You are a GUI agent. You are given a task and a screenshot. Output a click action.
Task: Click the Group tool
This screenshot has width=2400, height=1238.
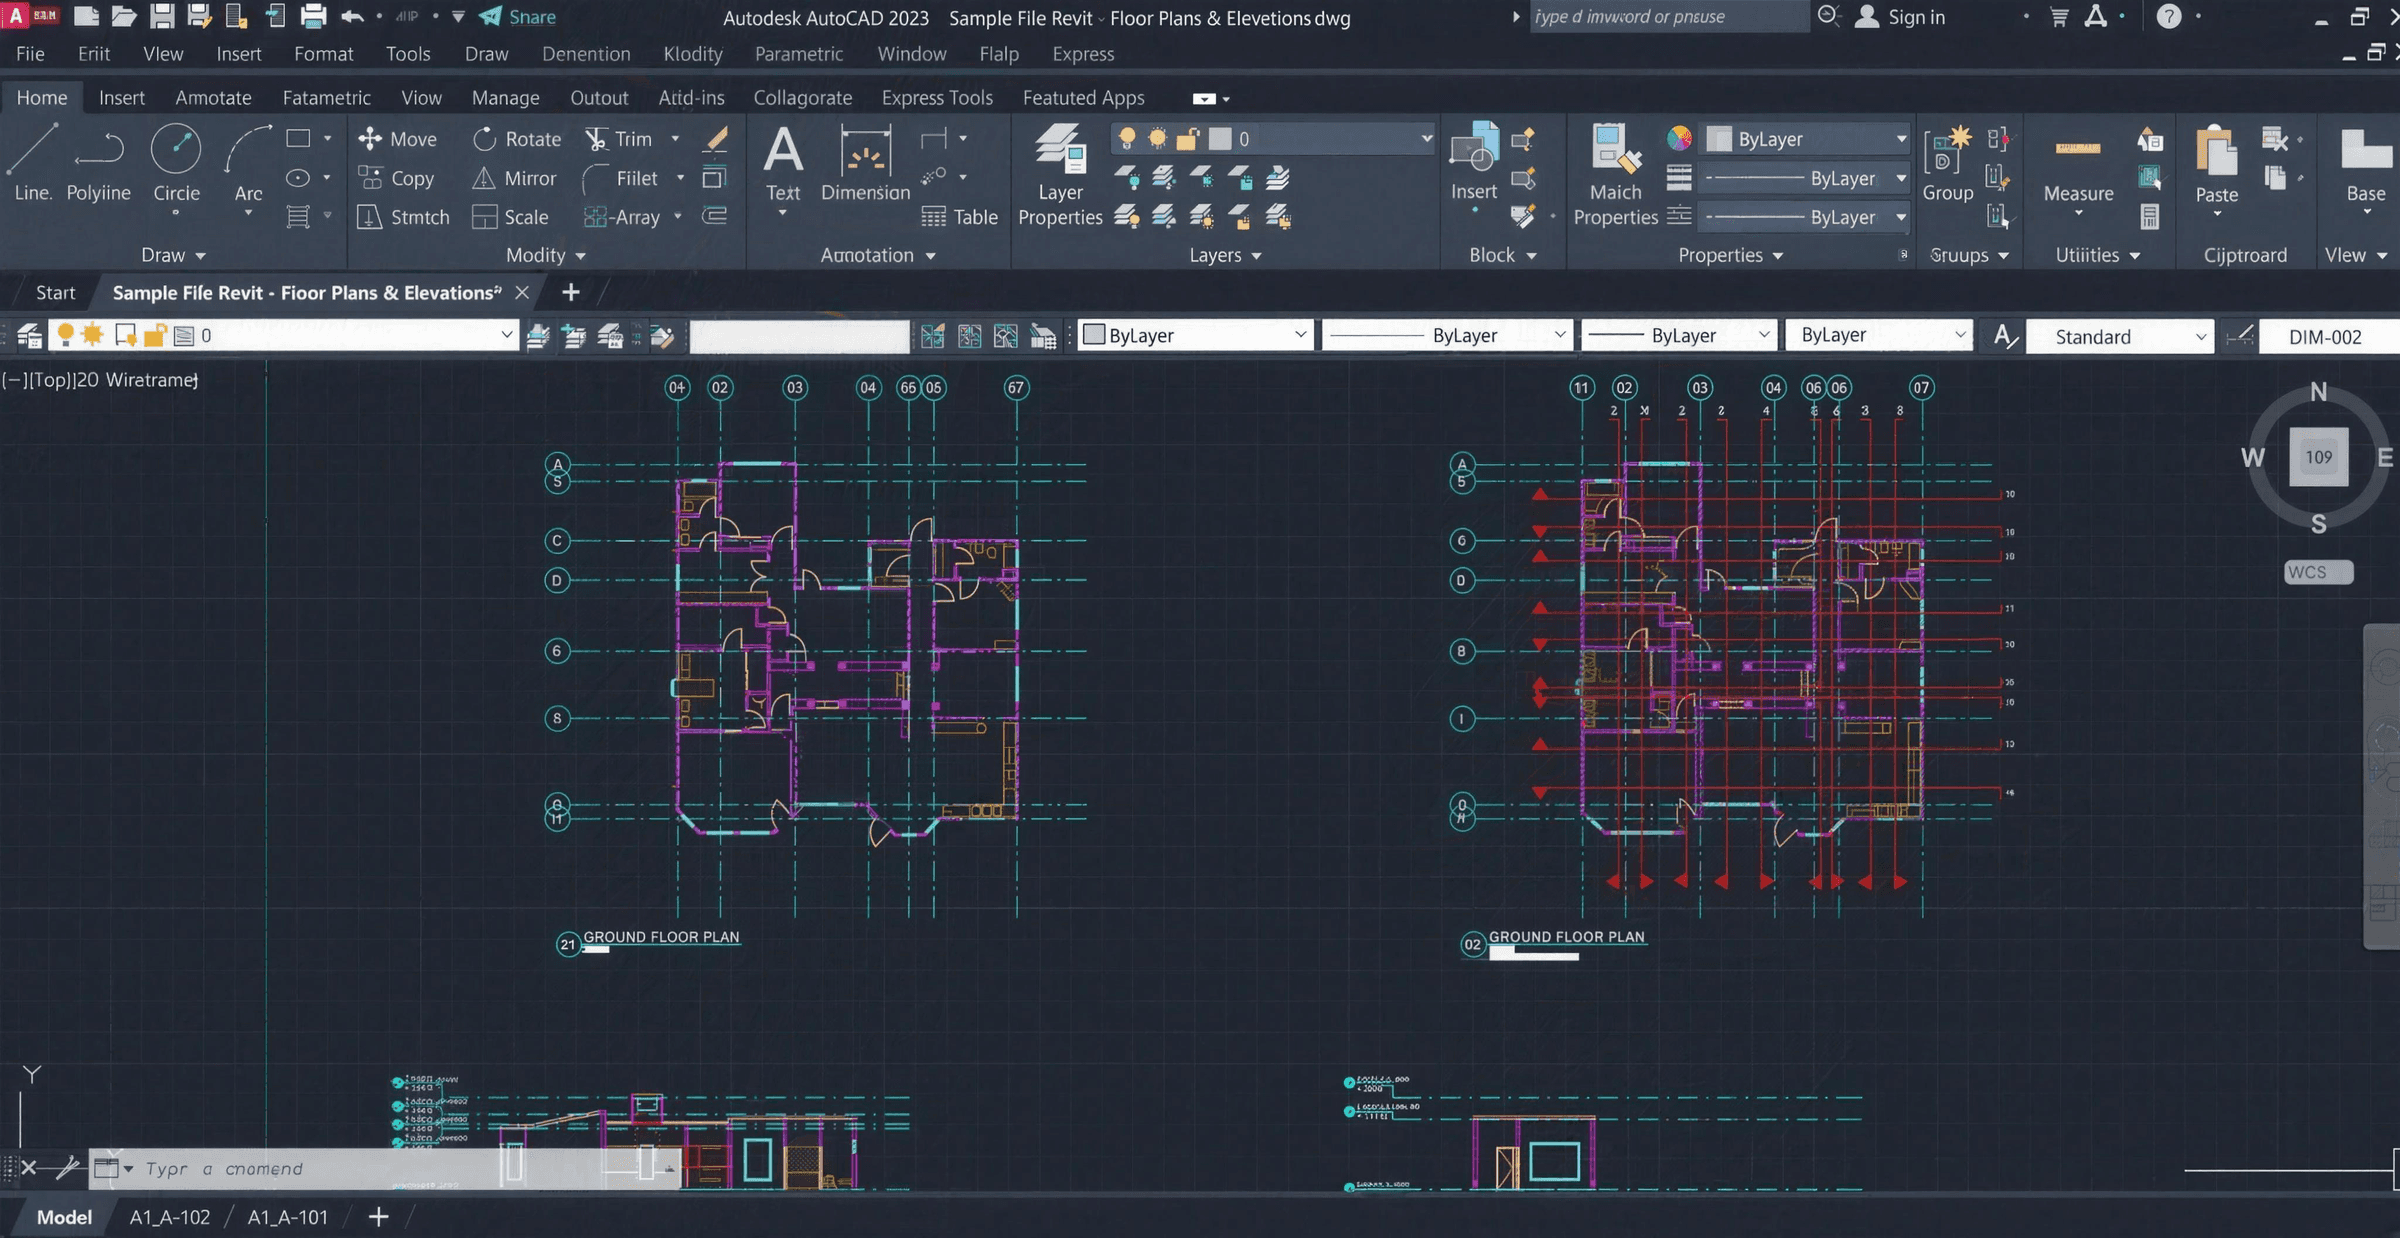click(x=1947, y=162)
